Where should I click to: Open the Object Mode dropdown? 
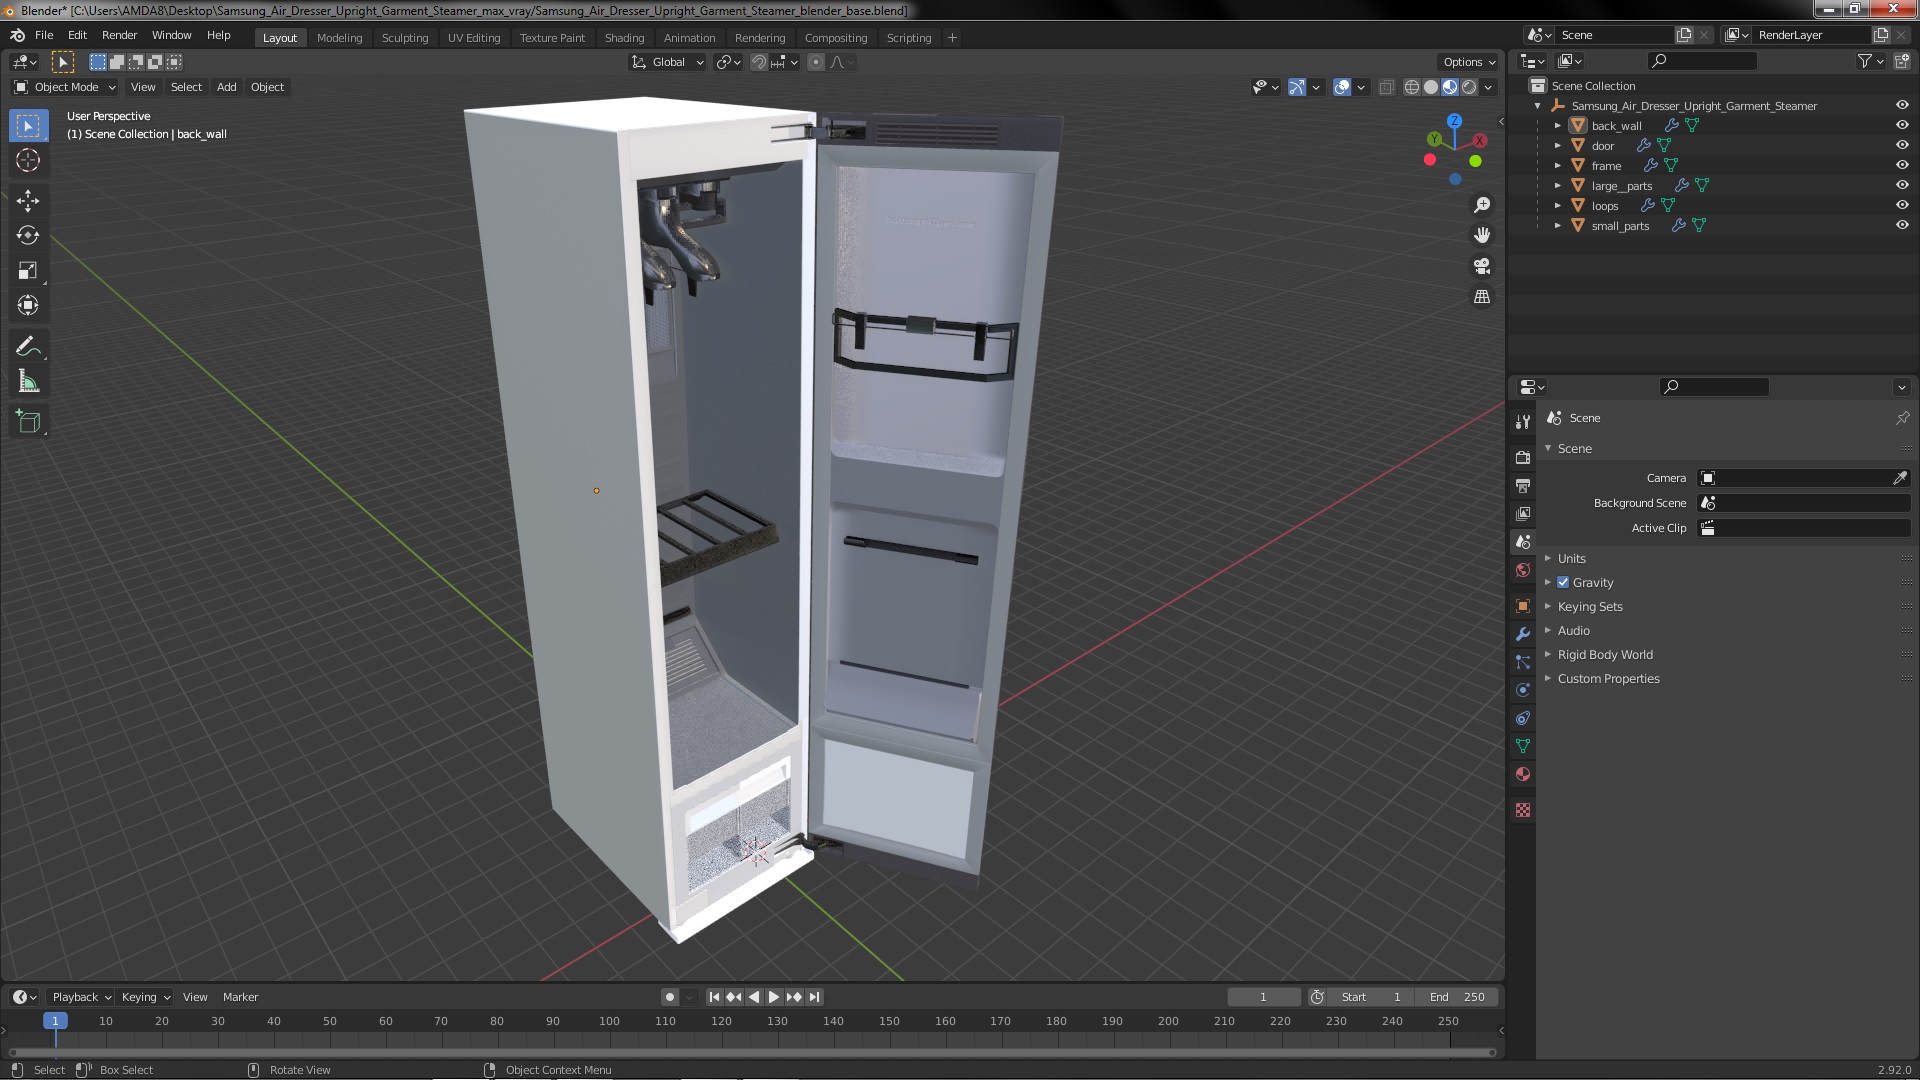coord(65,87)
